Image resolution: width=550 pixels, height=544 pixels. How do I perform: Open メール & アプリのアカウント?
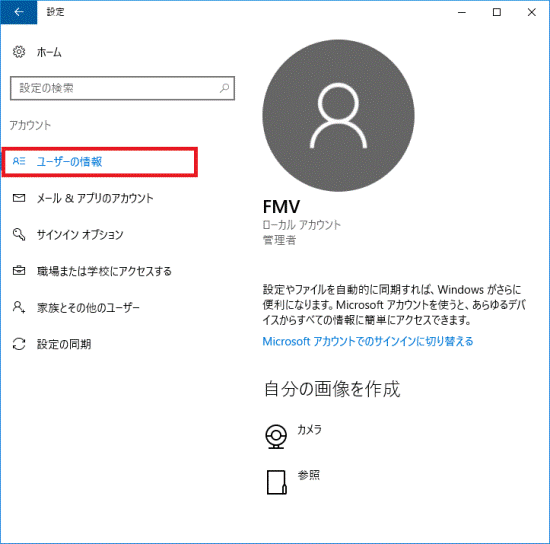click(x=95, y=198)
